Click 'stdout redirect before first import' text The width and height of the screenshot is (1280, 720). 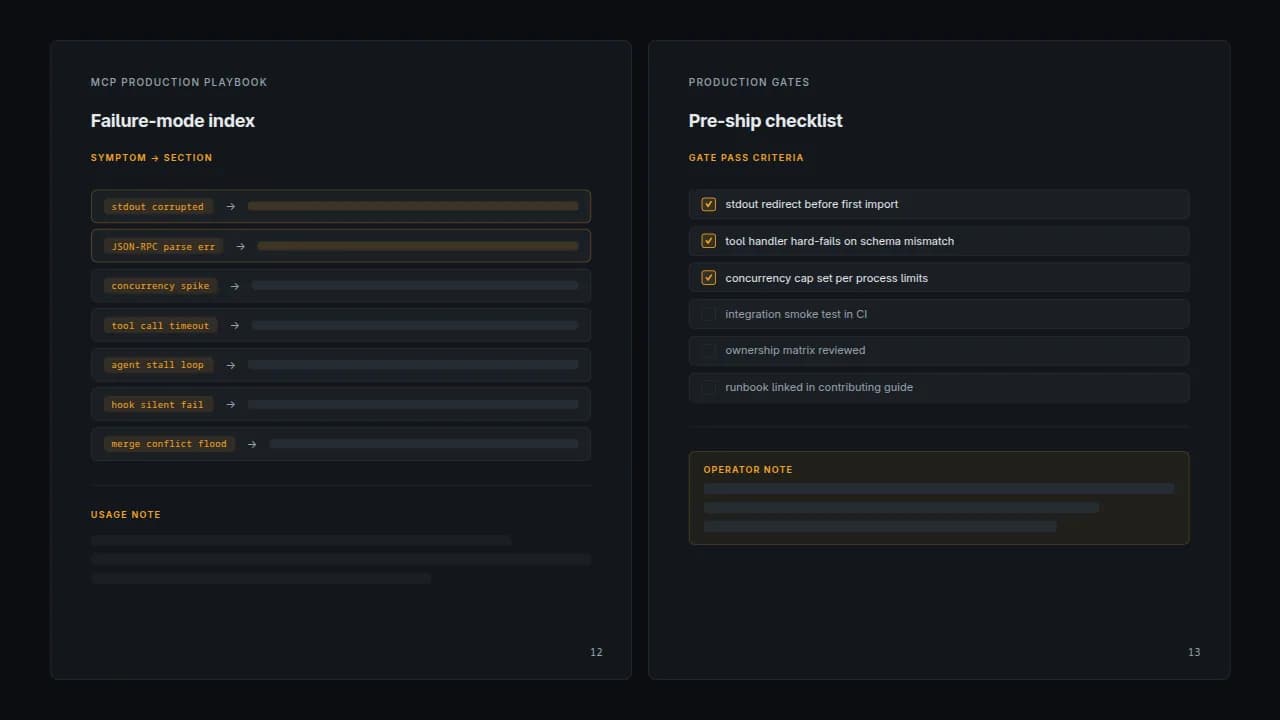point(812,204)
